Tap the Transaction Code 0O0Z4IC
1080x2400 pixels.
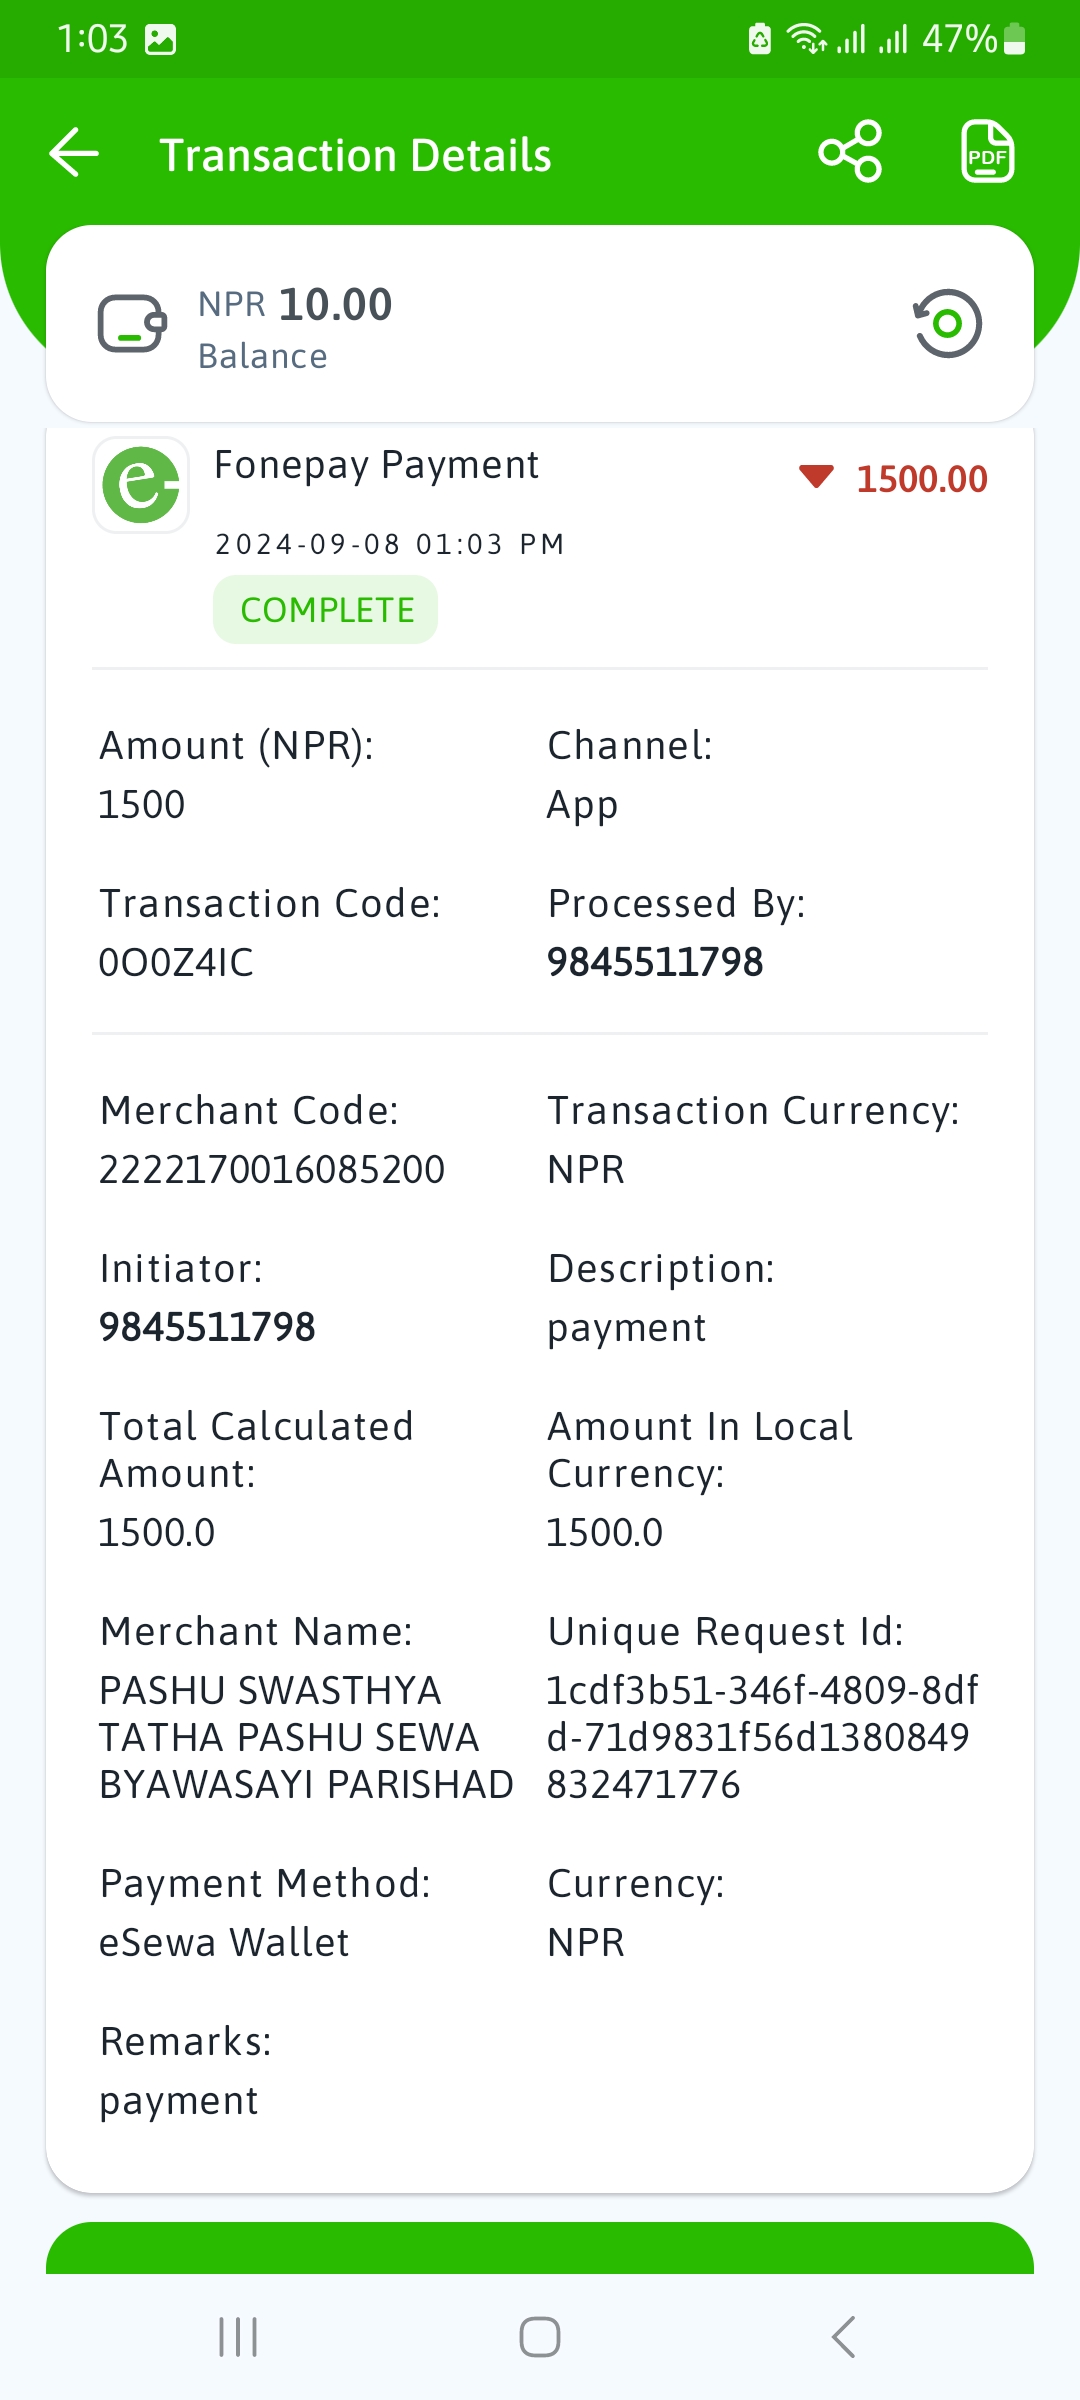tap(176, 962)
